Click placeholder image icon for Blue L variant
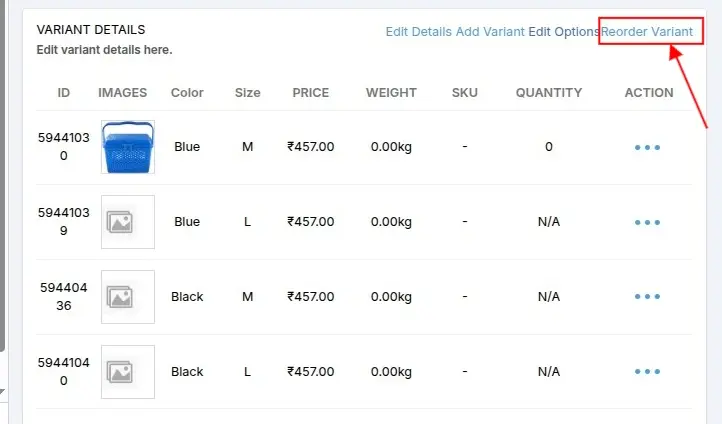This screenshot has height=424, width=722. pyautogui.click(x=128, y=222)
